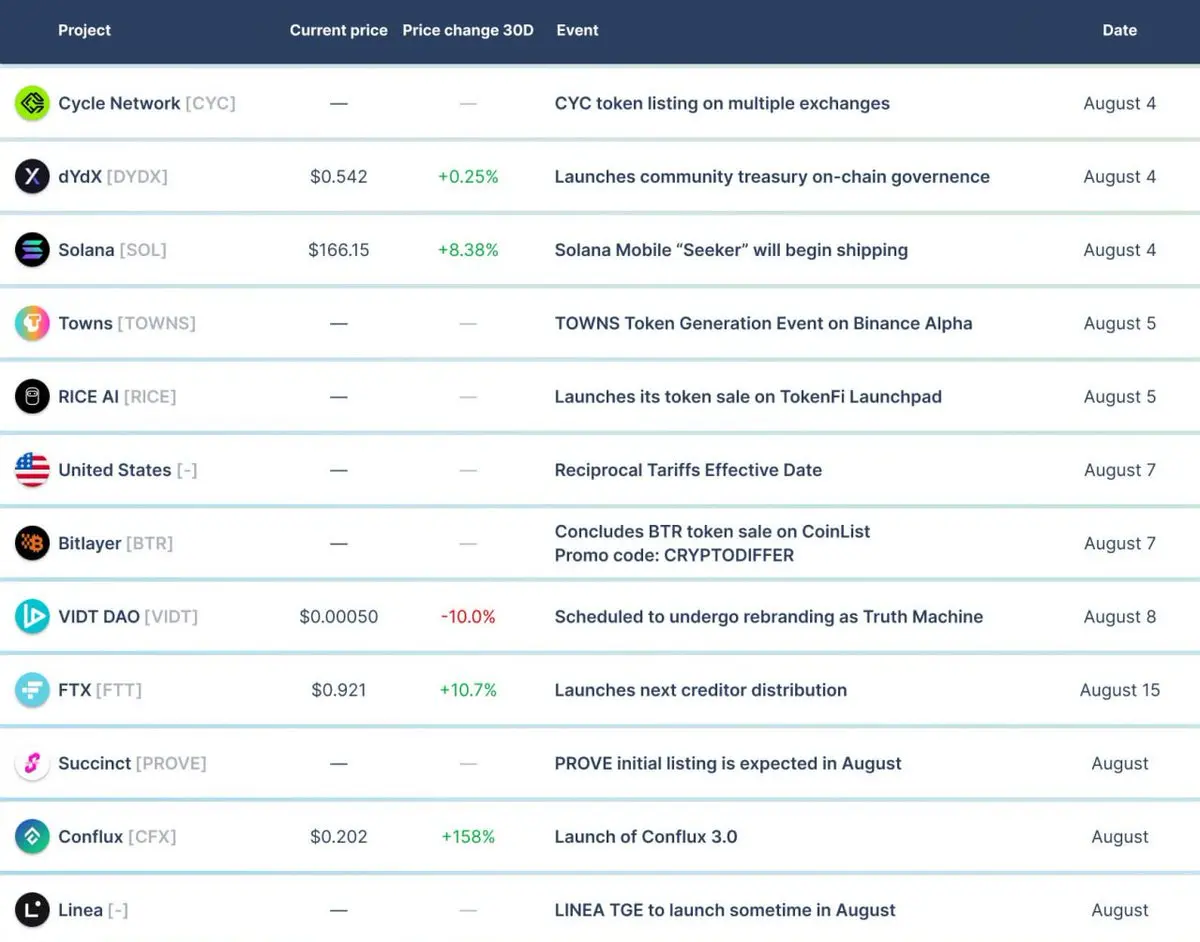This screenshot has width=1200, height=942.
Task: Click the August 8 date for VIDT DAO
Action: [1120, 617]
